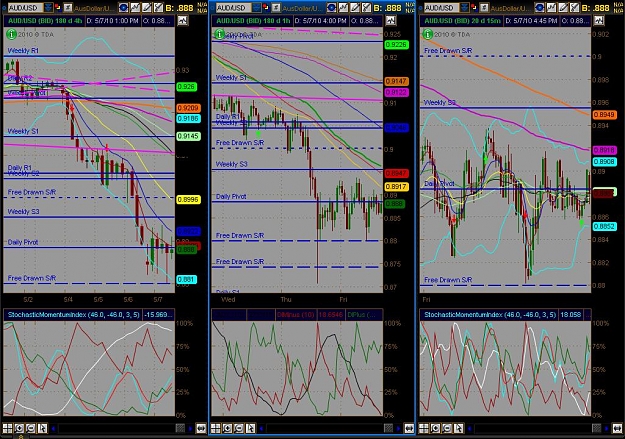Viewport: 625px width, 439px height.
Task: Click the AUD/USD symbol field in left chart
Action: tap(26, 8)
